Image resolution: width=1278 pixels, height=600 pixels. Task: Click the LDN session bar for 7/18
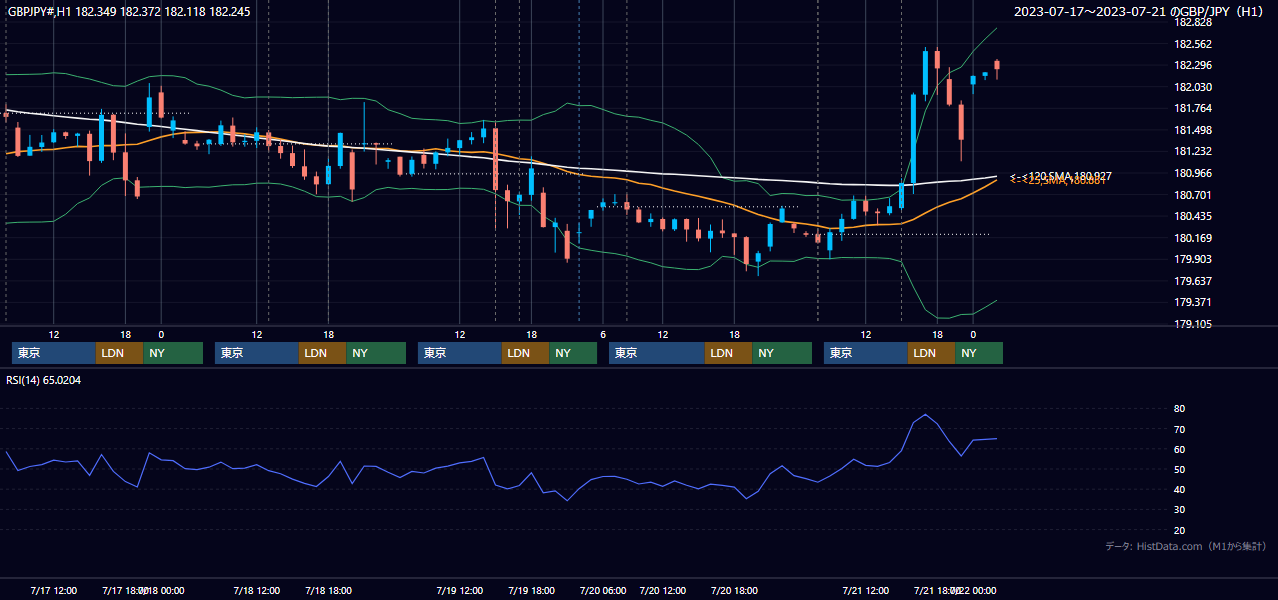(322, 353)
